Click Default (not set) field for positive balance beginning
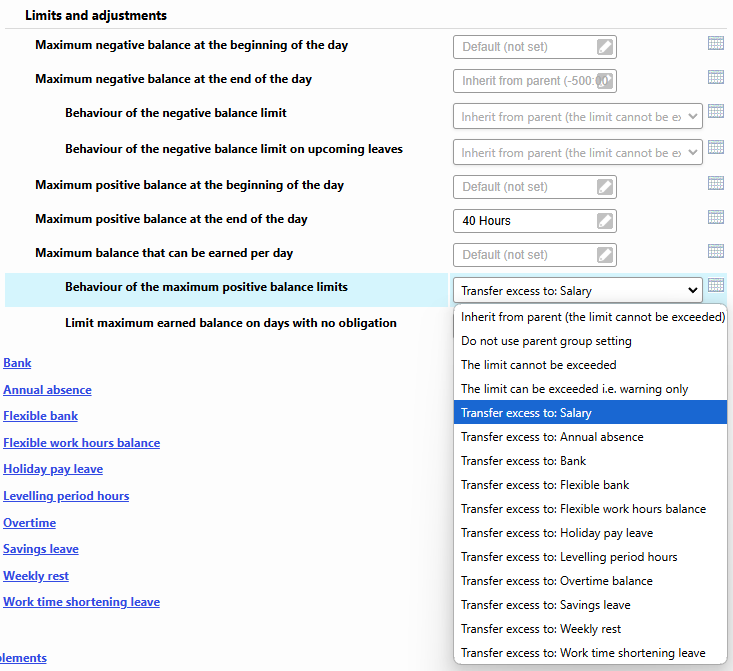Viewport: 733px width, 671px height. pyautogui.click(x=535, y=187)
